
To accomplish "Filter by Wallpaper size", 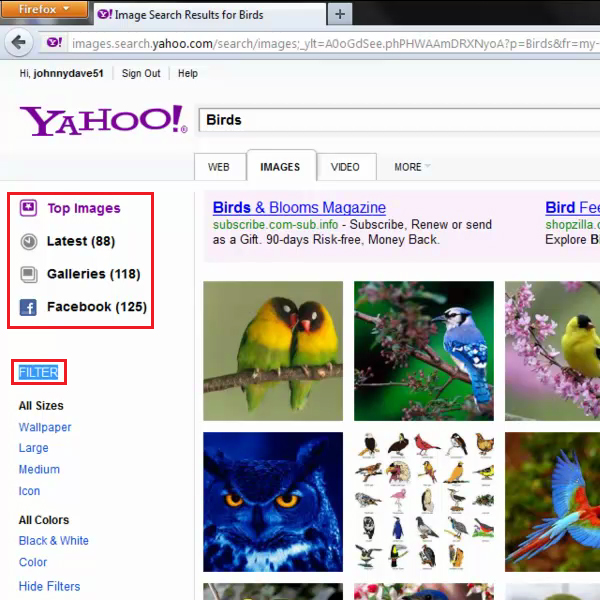I will coord(45,427).
